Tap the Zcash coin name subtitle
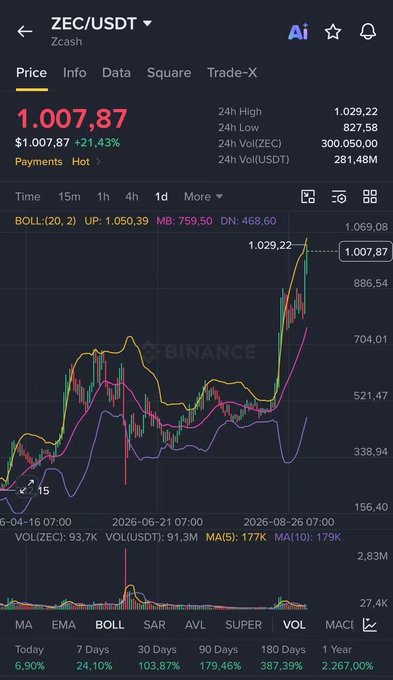The height and width of the screenshot is (680, 393). (66, 42)
